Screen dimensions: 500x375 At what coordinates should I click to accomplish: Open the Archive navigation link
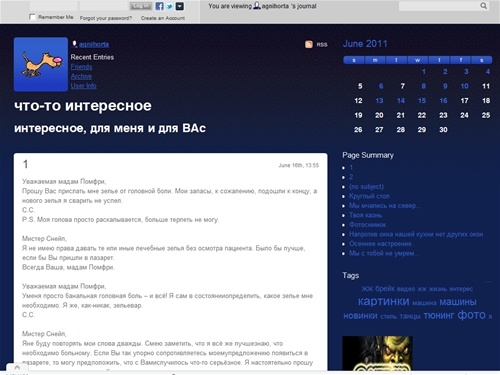click(x=81, y=76)
